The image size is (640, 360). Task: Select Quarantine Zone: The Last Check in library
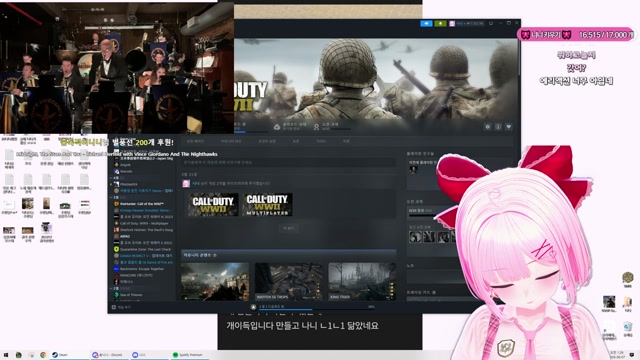point(143,249)
